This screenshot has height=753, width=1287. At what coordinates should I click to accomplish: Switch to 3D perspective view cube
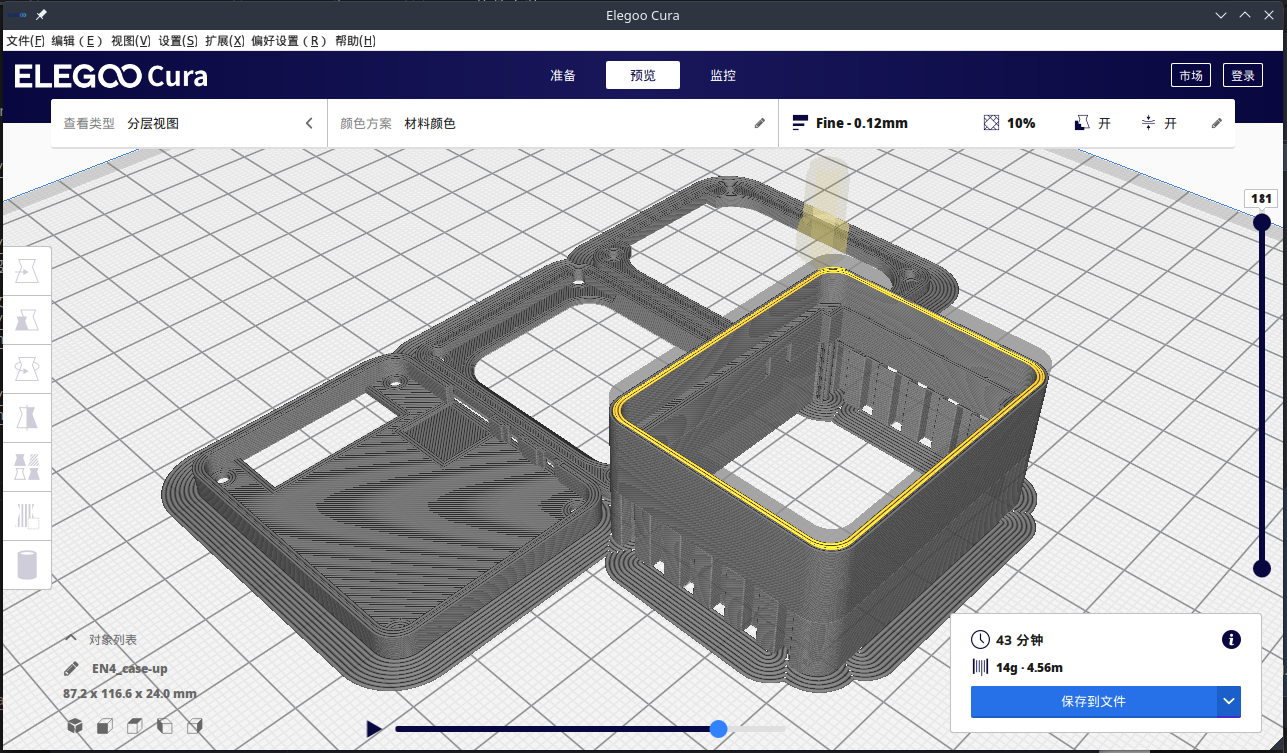(x=75, y=726)
